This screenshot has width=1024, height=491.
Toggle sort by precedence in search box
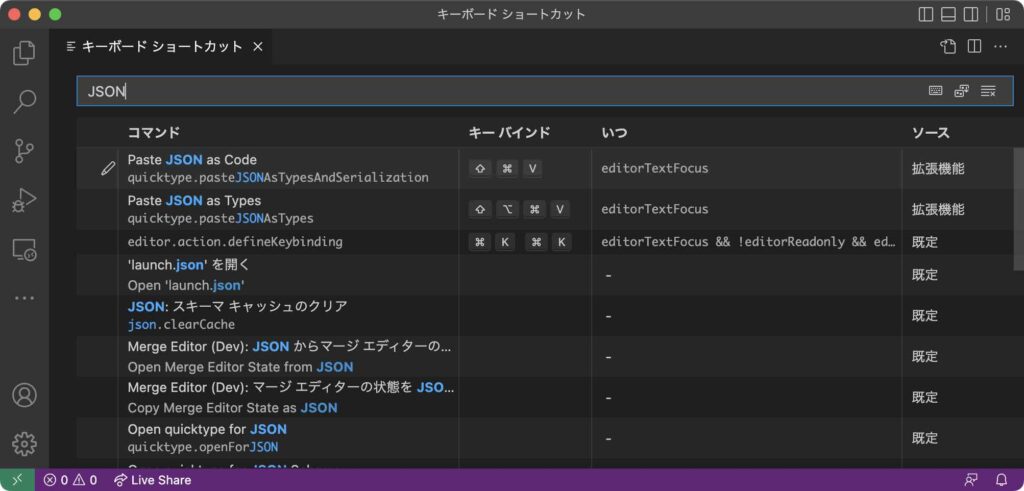click(962, 91)
